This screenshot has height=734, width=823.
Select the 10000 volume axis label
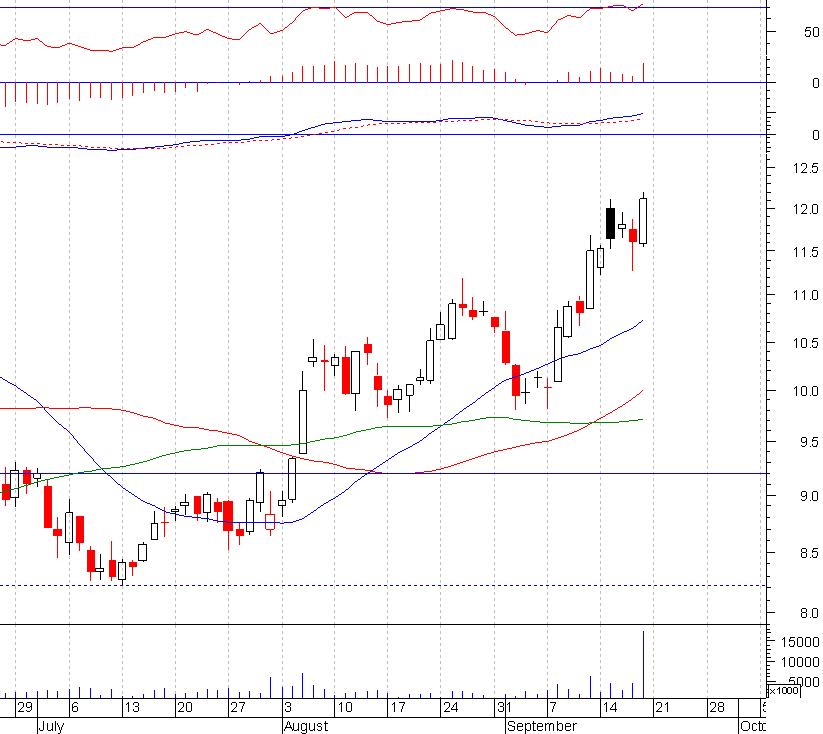coord(800,662)
